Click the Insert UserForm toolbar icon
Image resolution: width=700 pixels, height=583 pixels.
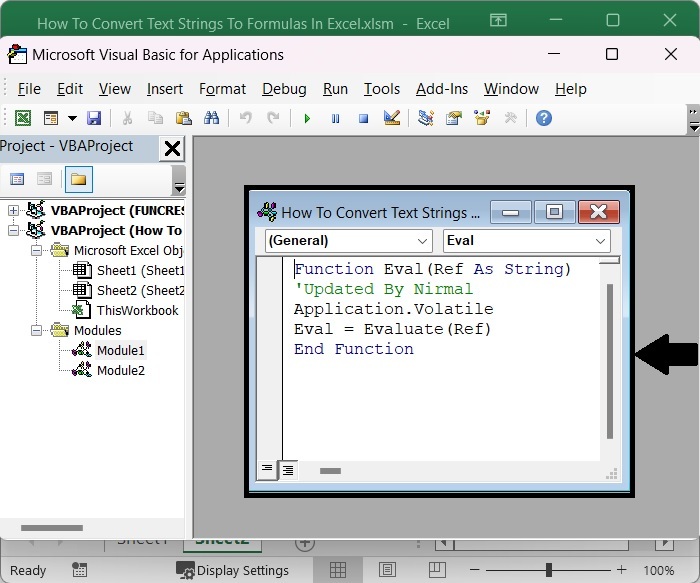pyautogui.click(x=51, y=118)
